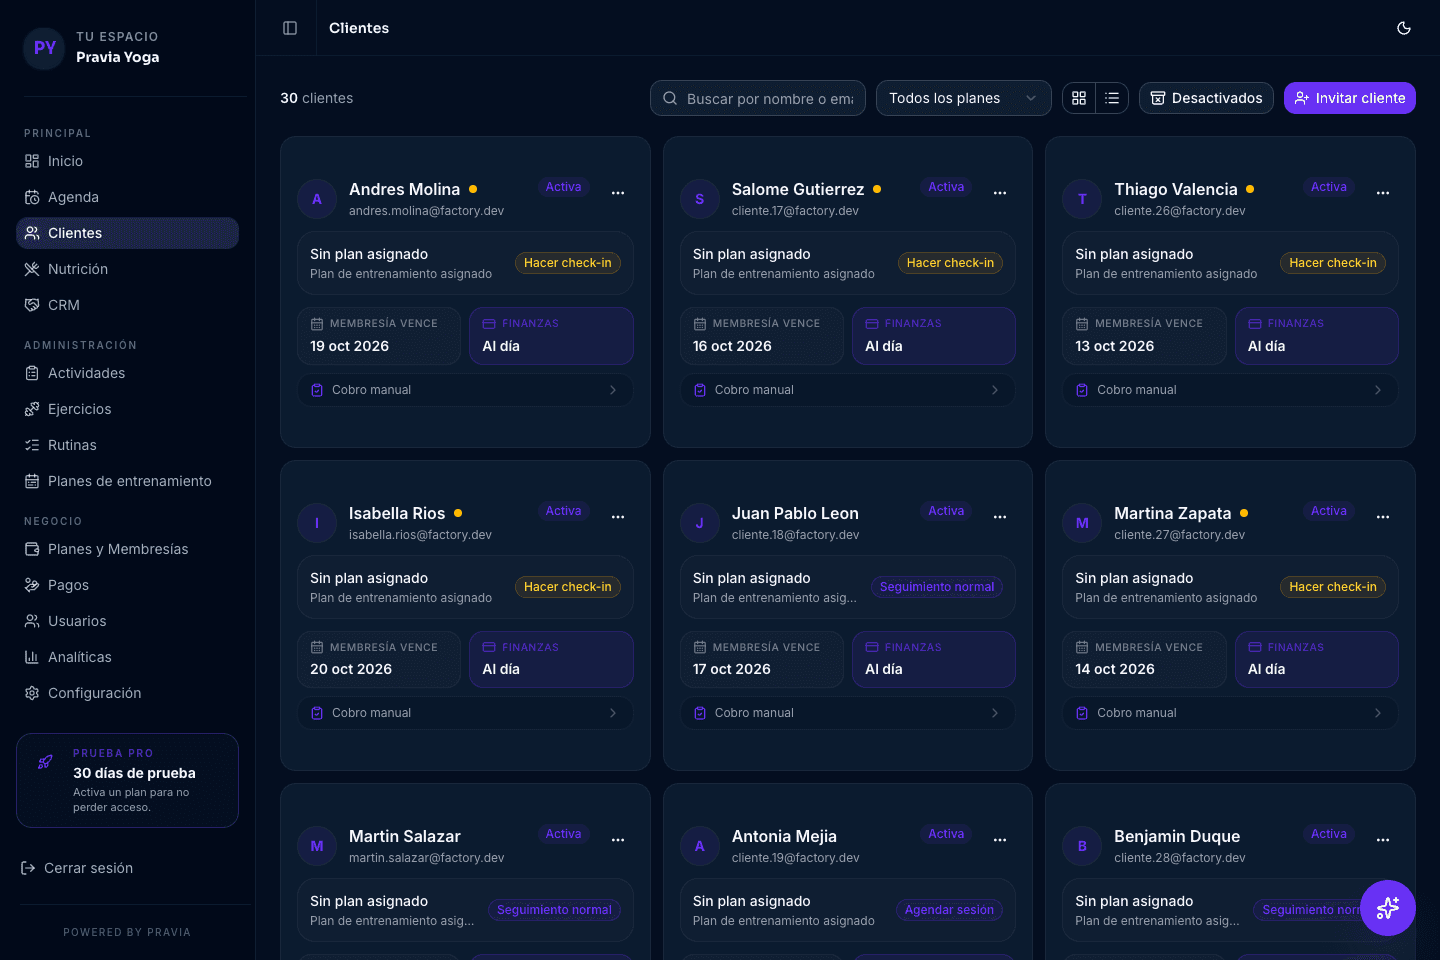1440x960 pixels.
Task: Open the Todos los planes dropdown
Action: (x=964, y=98)
